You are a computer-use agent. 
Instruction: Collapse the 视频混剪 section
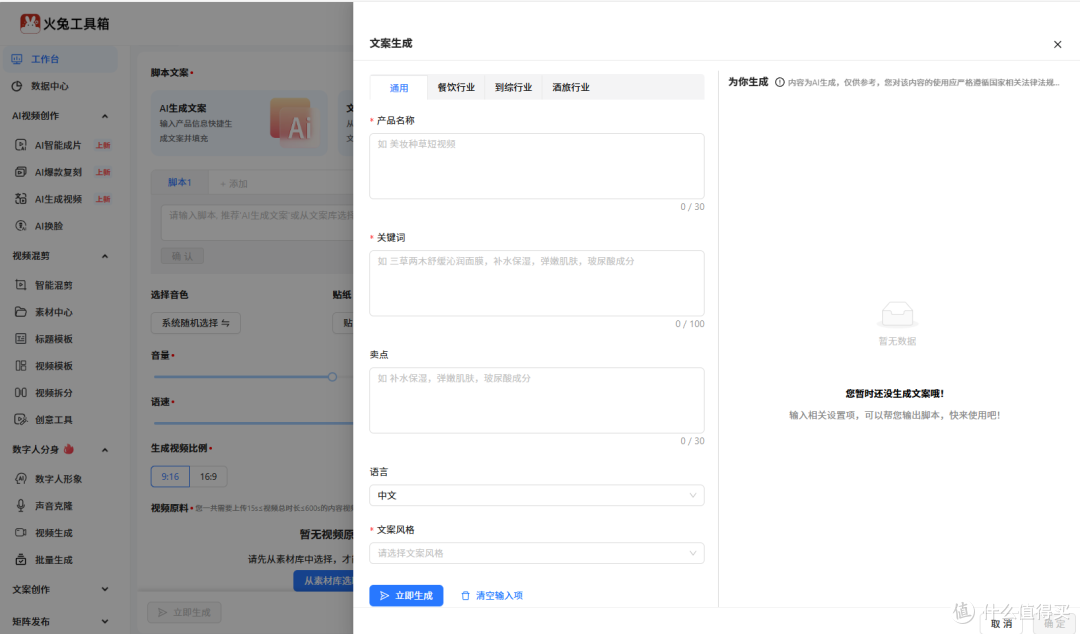point(105,256)
